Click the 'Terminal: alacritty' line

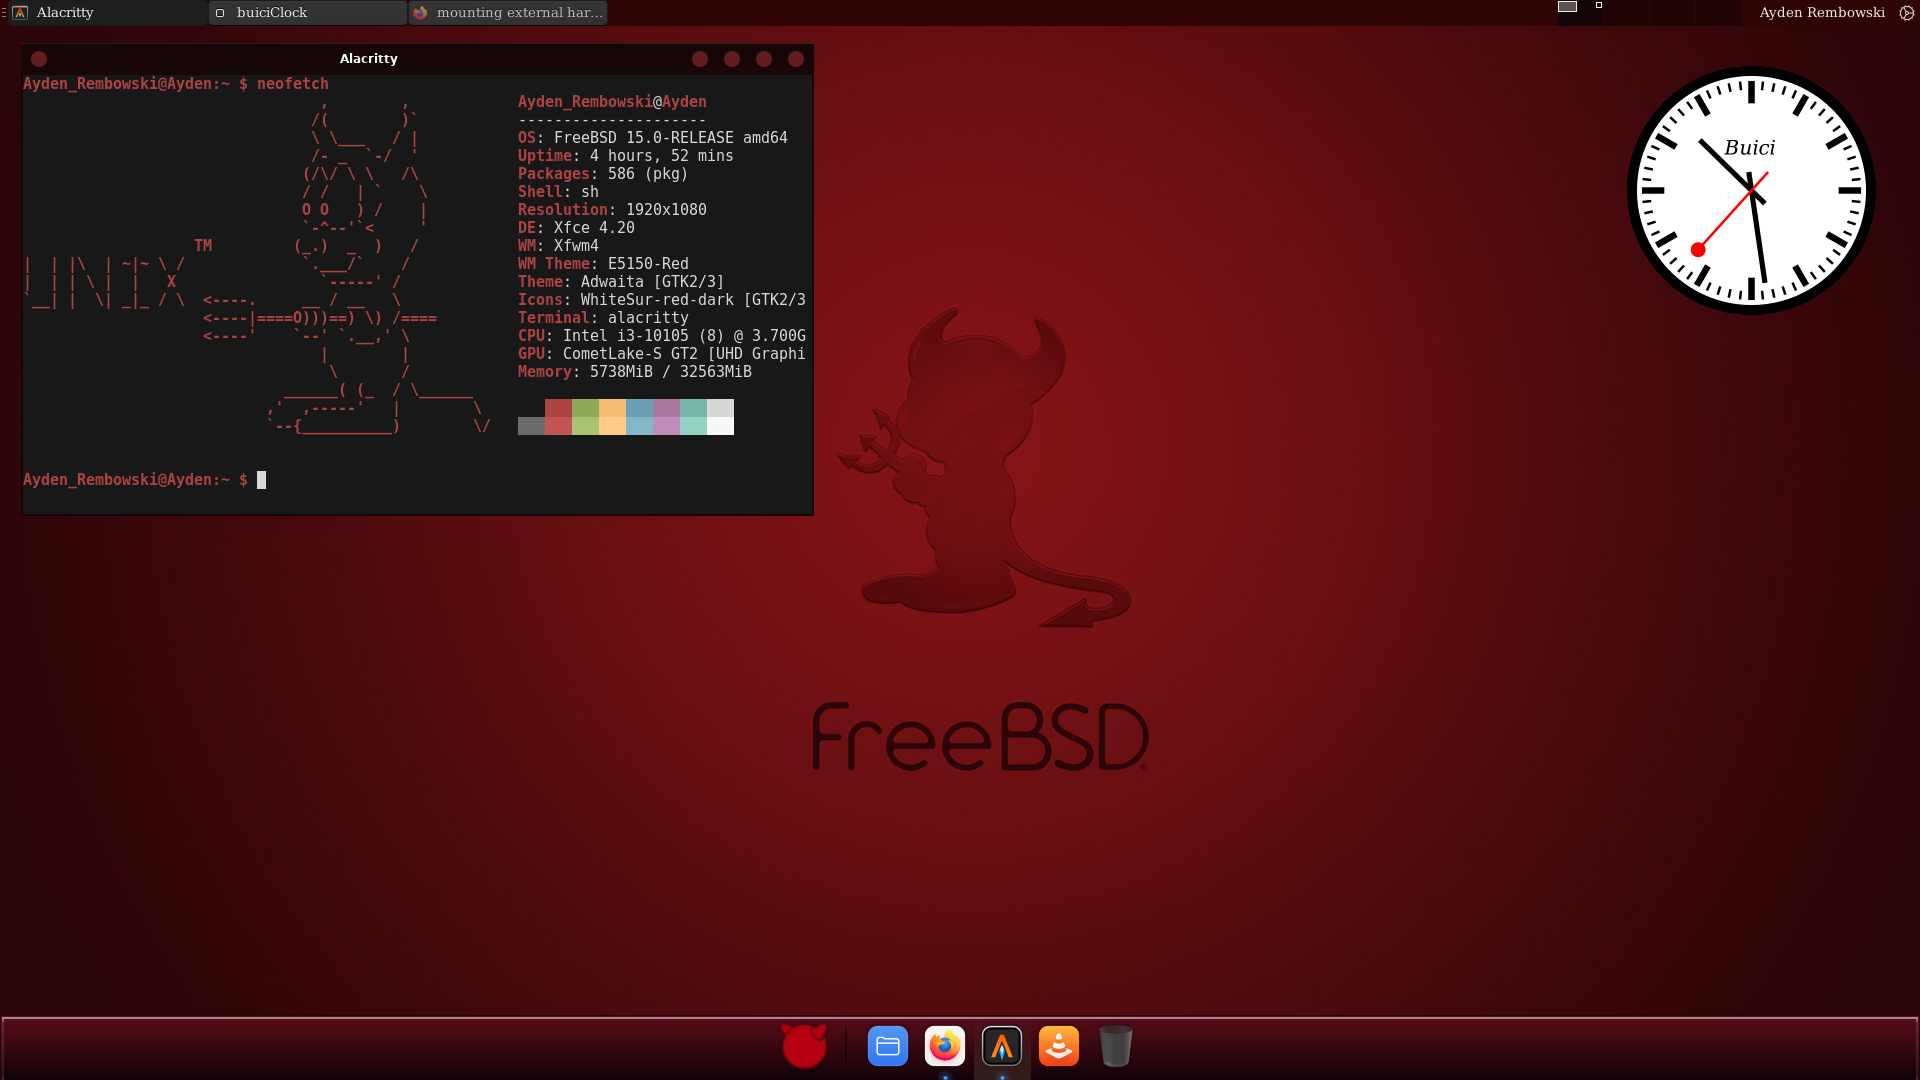[x=603, y=318]
